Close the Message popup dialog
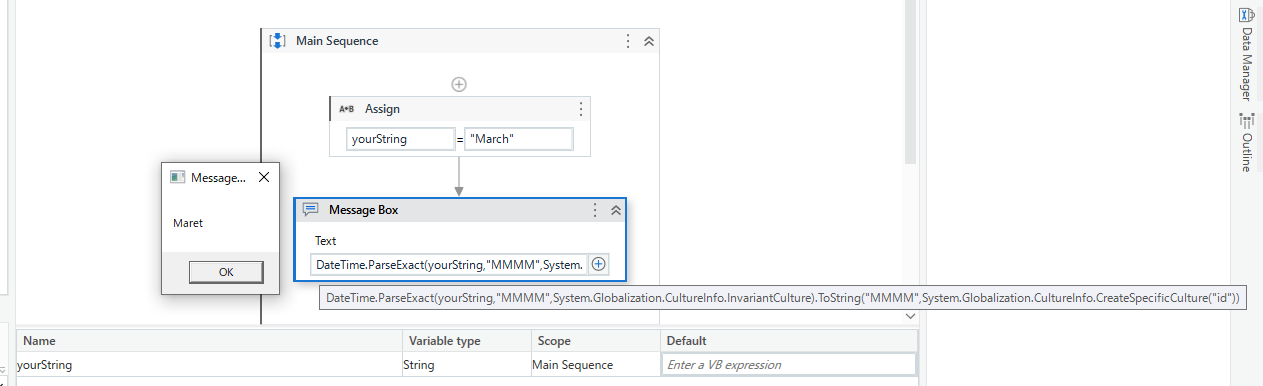The image size is (1263, 386). [264, 177]
